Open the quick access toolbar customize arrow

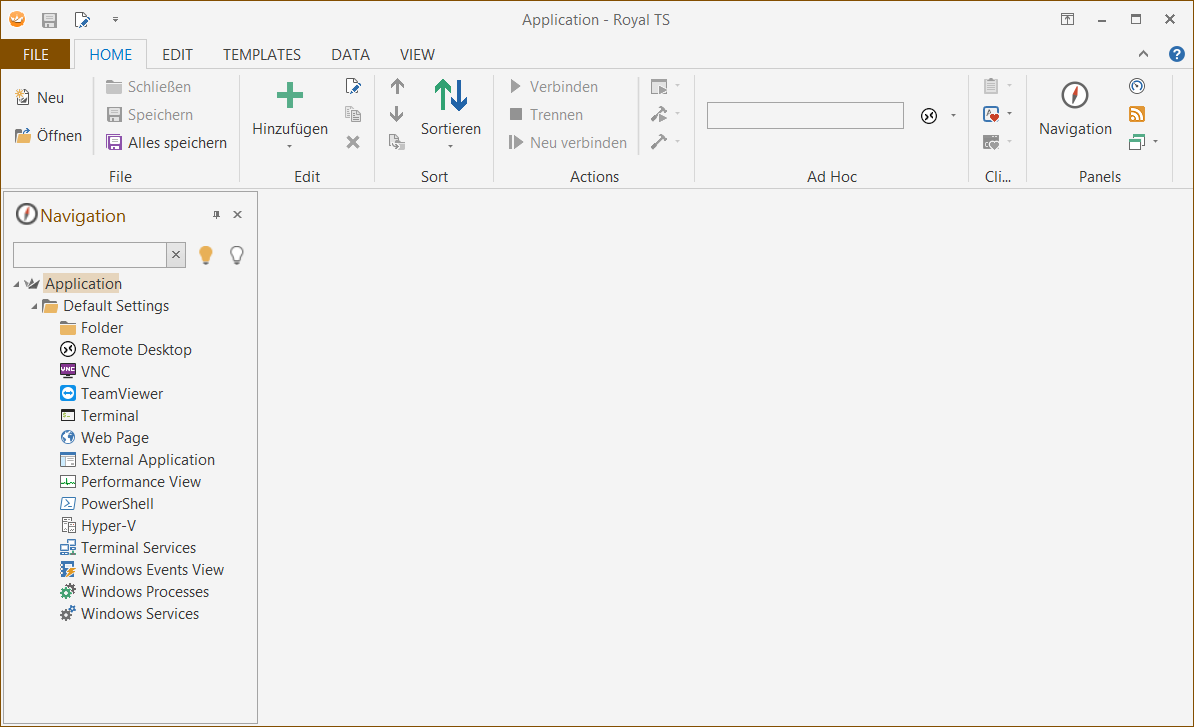pyautogui.click(x=116, y=20)
